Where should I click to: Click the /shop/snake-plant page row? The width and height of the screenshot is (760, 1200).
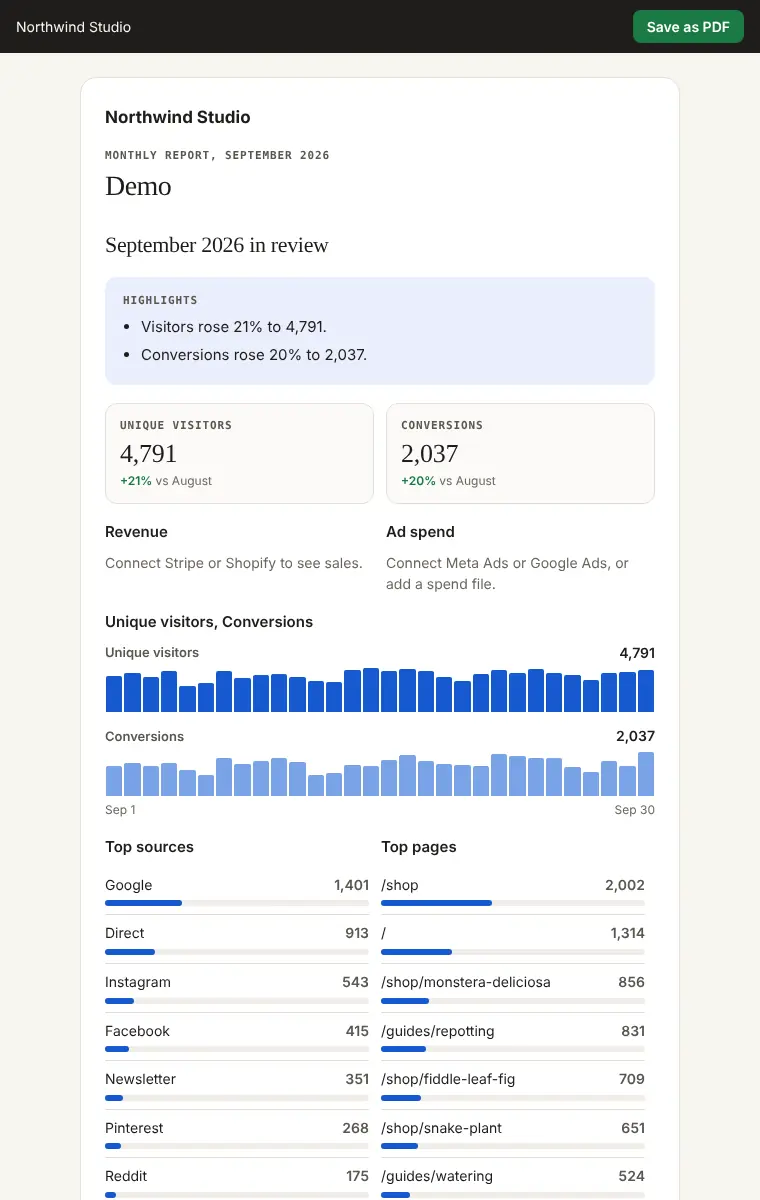pyautogui.click(x=513, y=1134)
